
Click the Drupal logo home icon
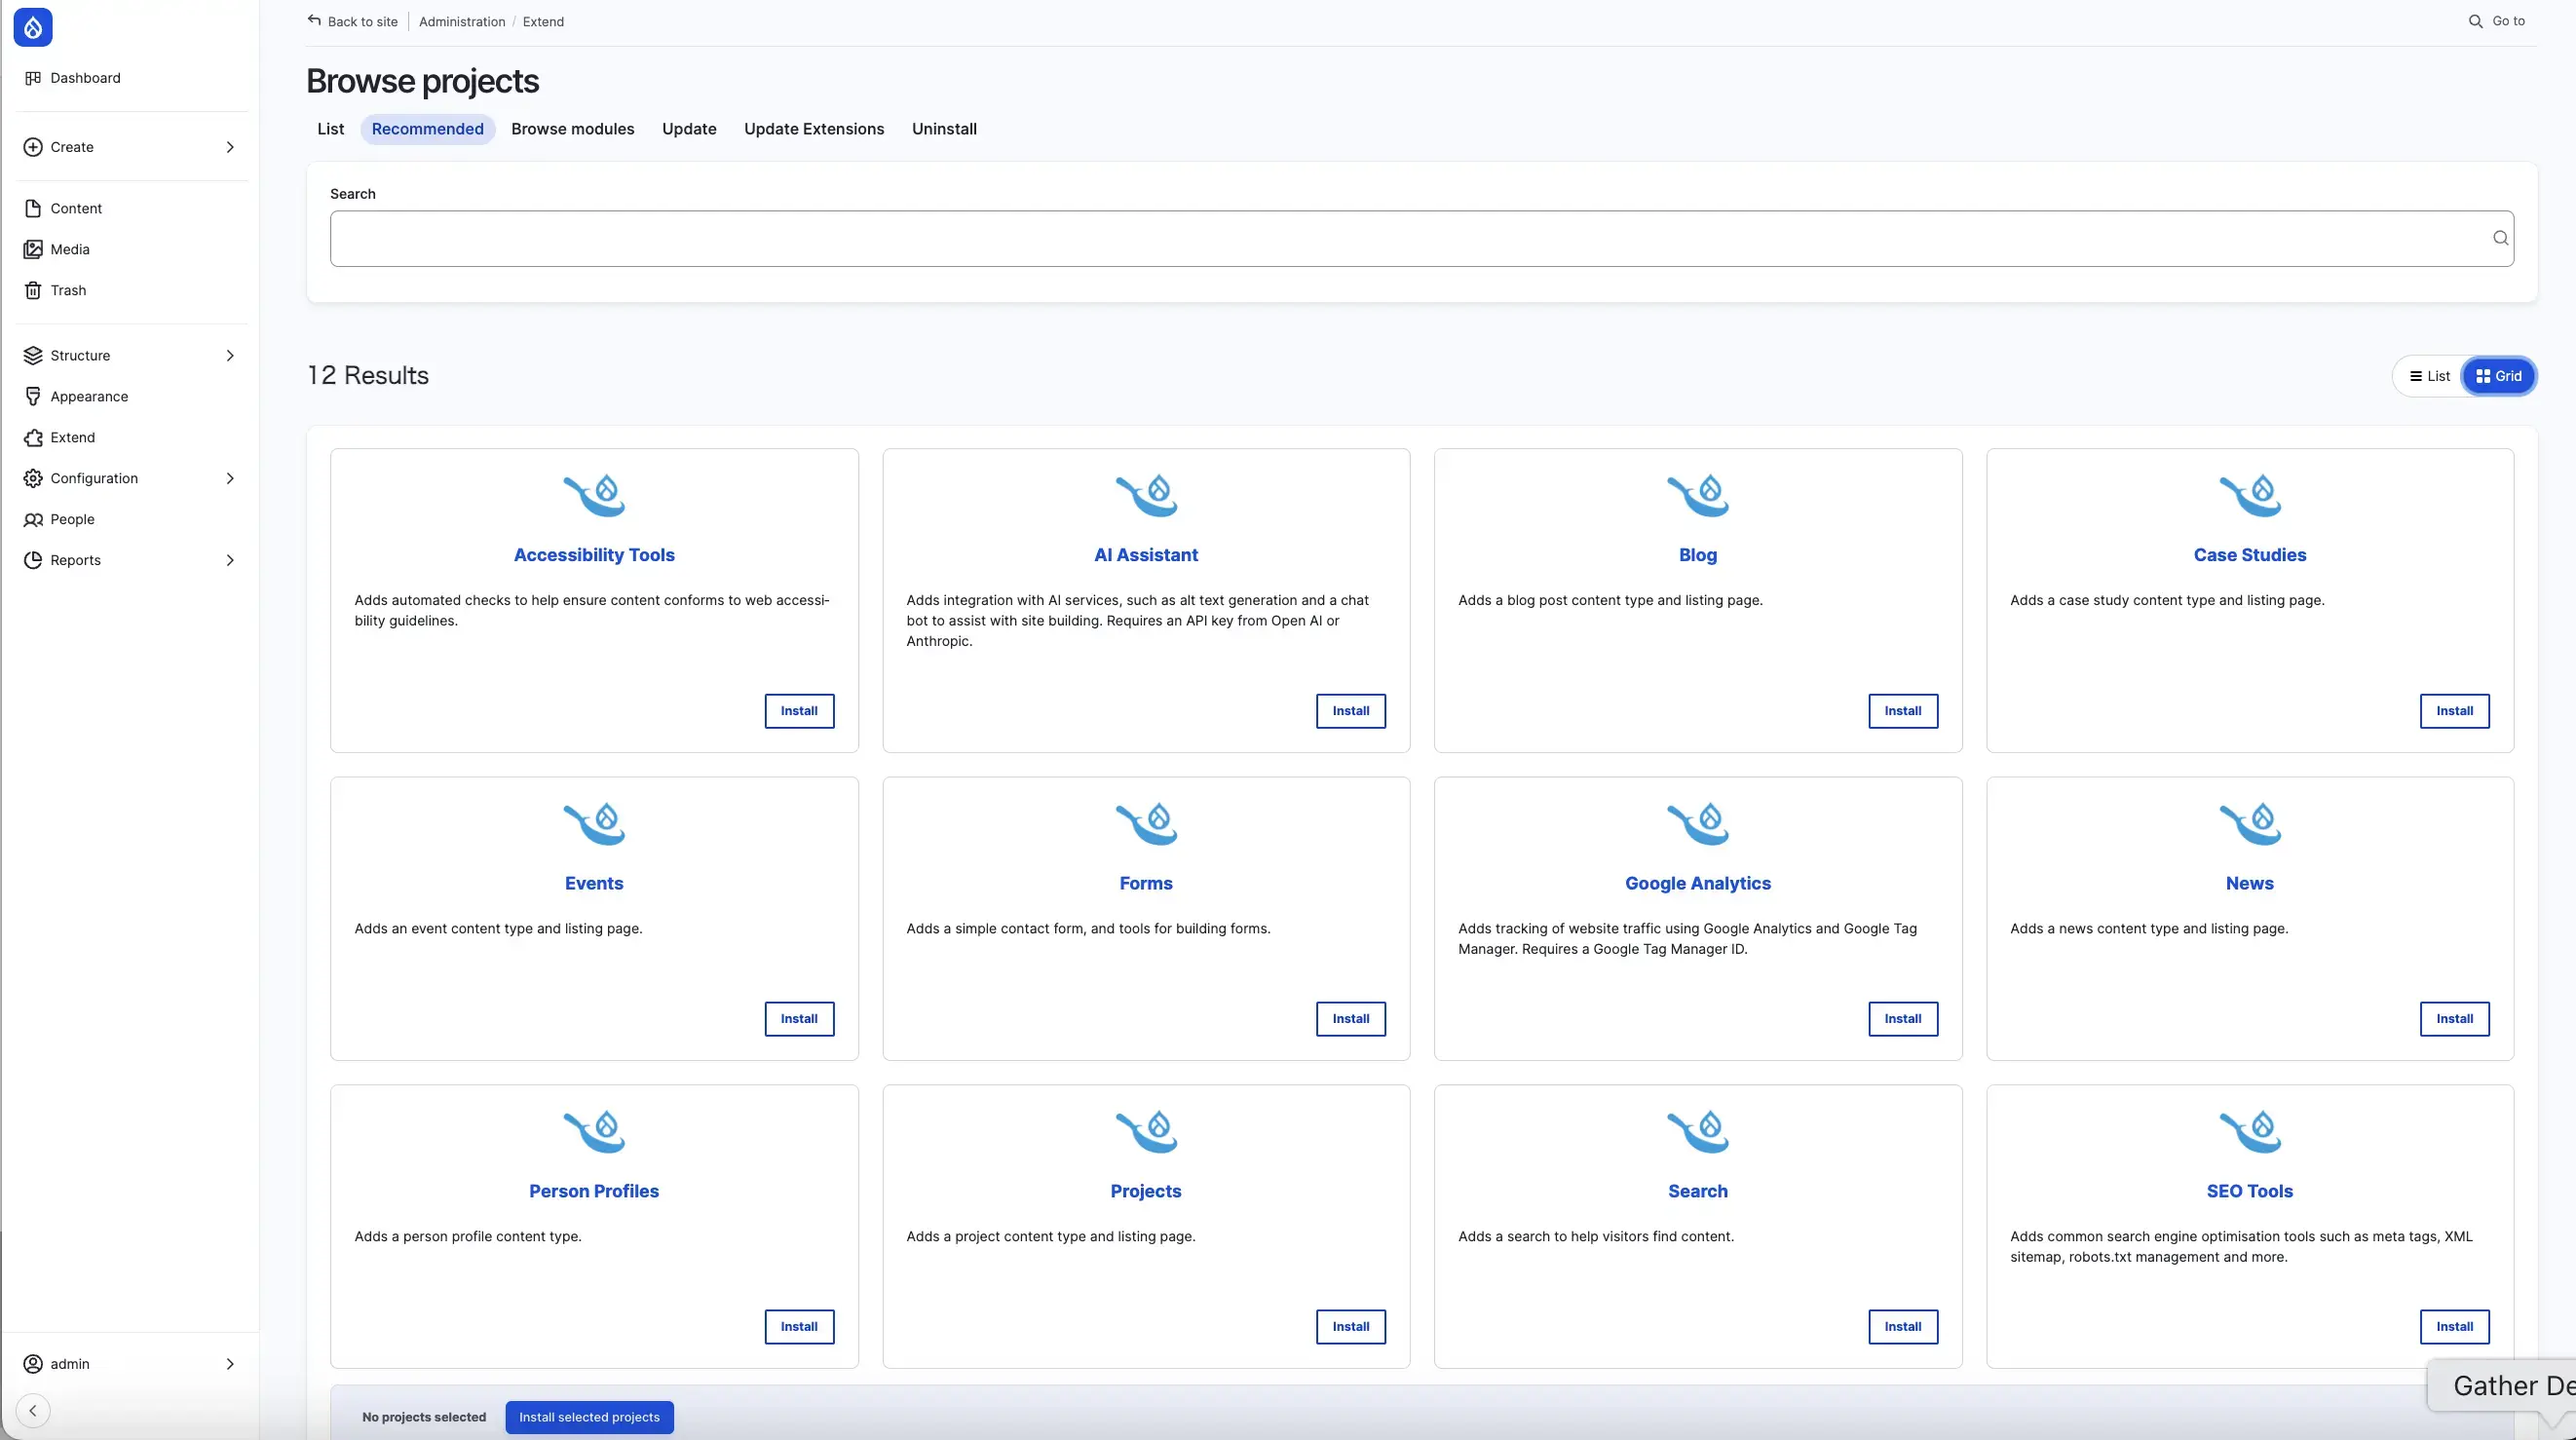(x=33, y=28)
